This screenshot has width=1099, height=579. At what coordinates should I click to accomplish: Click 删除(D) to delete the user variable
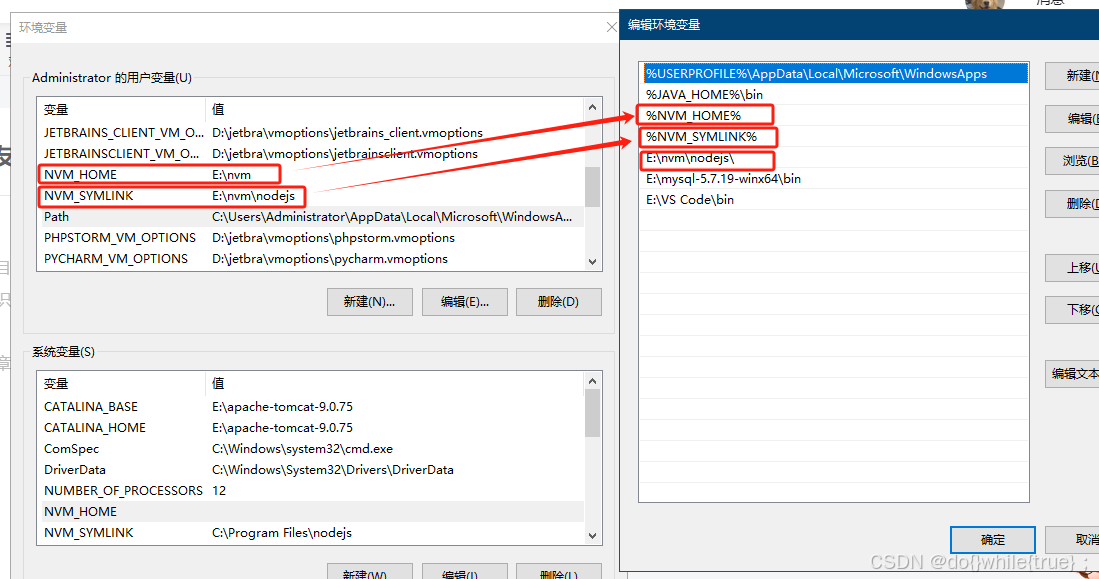coord(558,302)
